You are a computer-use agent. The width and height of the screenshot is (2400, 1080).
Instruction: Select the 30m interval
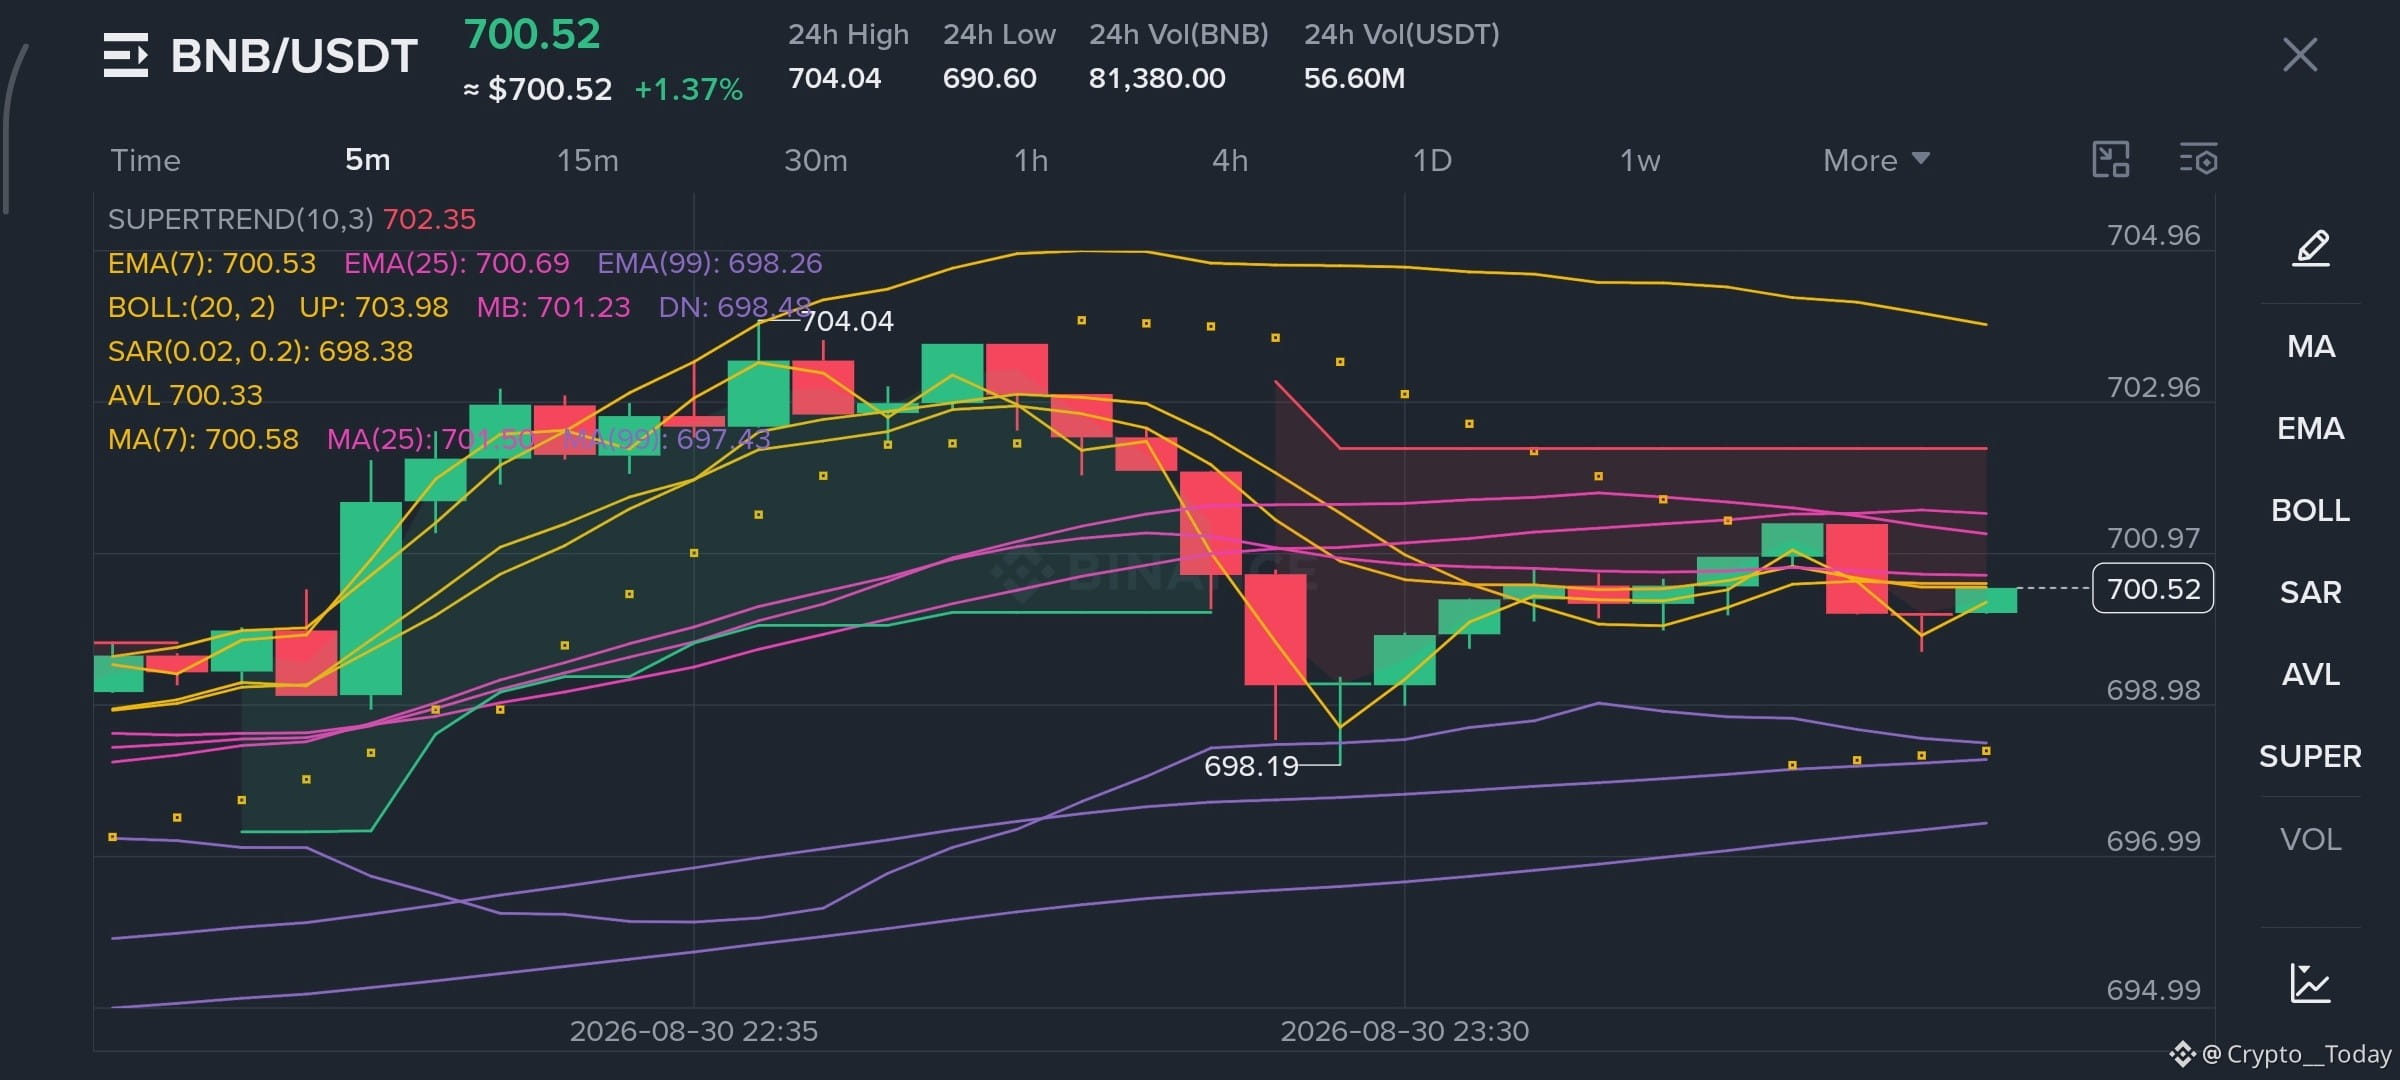point(816,160)
